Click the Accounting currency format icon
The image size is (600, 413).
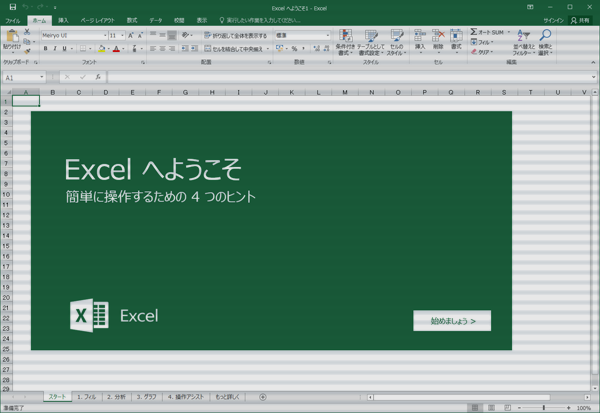click(x=279, y=48)
